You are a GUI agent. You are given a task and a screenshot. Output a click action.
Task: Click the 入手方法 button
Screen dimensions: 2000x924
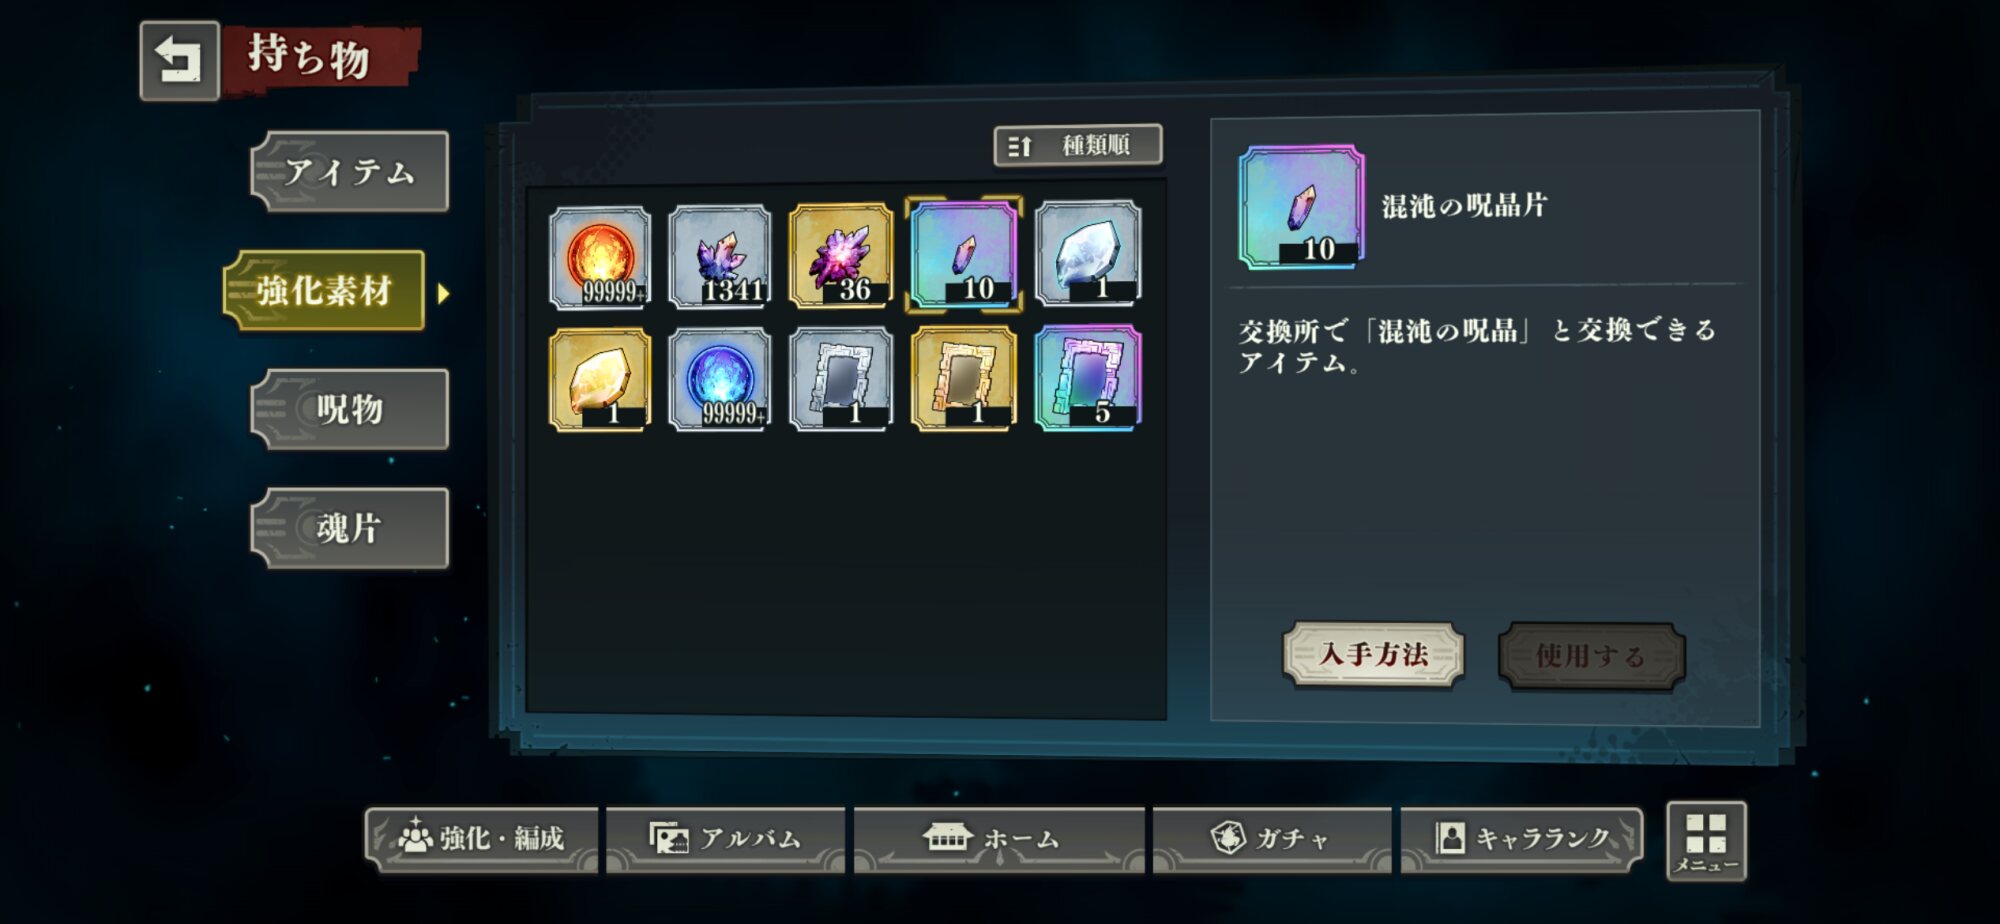1374,654
